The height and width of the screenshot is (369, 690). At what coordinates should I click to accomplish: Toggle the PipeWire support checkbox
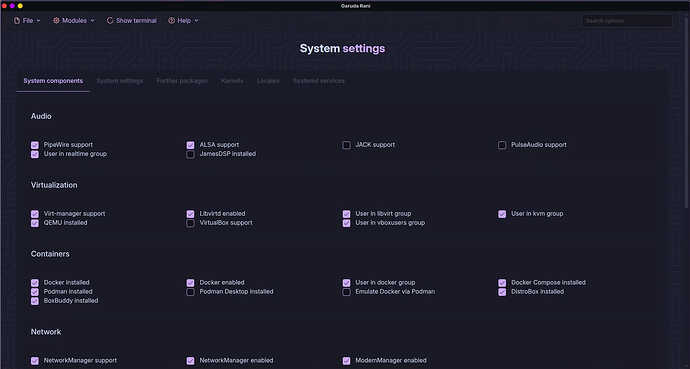tap(35, 145)
